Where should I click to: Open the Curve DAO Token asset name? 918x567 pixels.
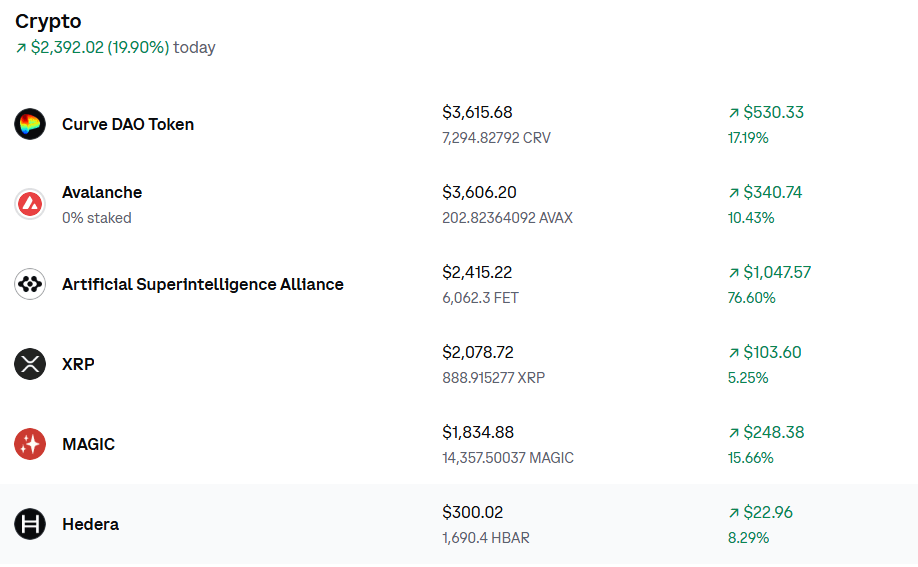click(128, 124)
